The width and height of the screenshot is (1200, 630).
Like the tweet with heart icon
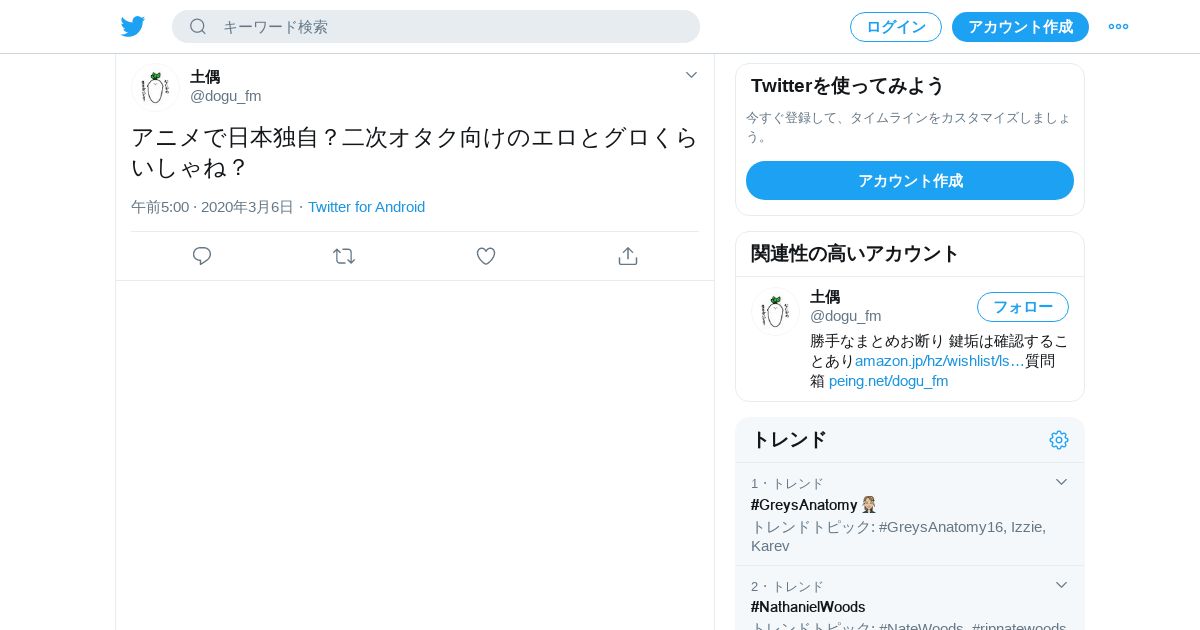coord(486,256)
